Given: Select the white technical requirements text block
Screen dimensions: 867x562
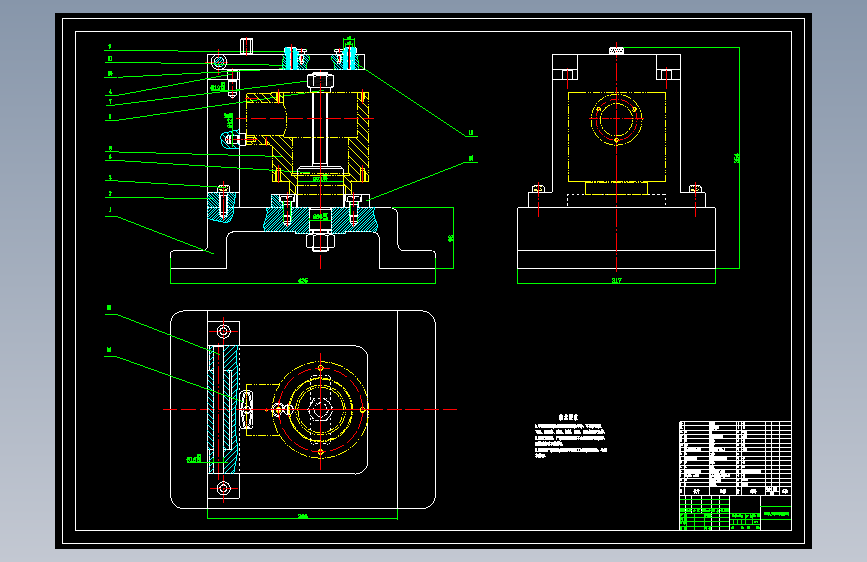Looking at the screenshot, I should pyautogui.click(x=571, y=437).
